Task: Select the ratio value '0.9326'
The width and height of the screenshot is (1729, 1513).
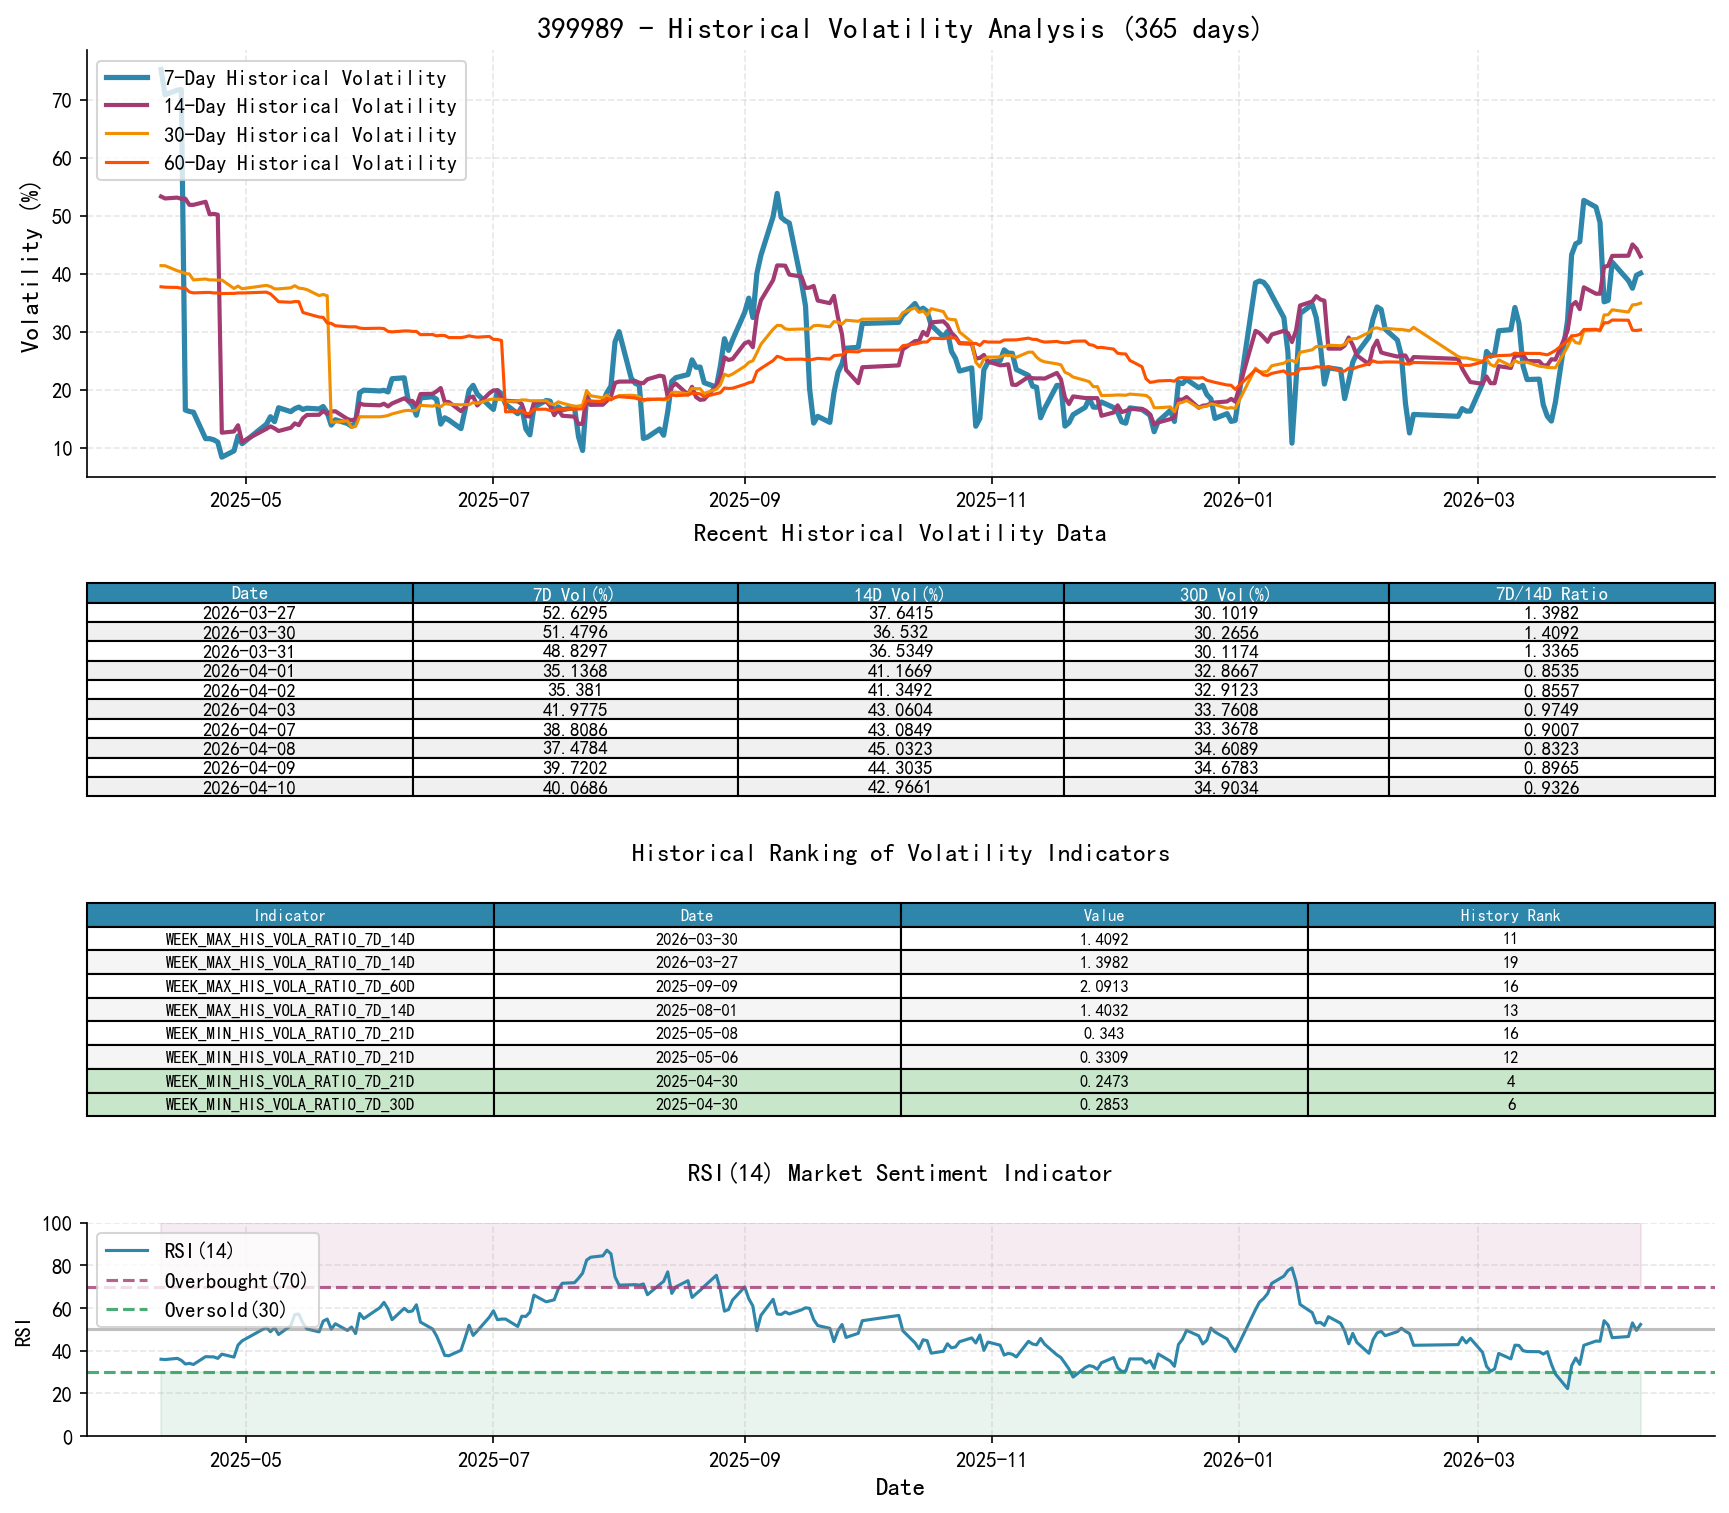Action: (1552, 787)
